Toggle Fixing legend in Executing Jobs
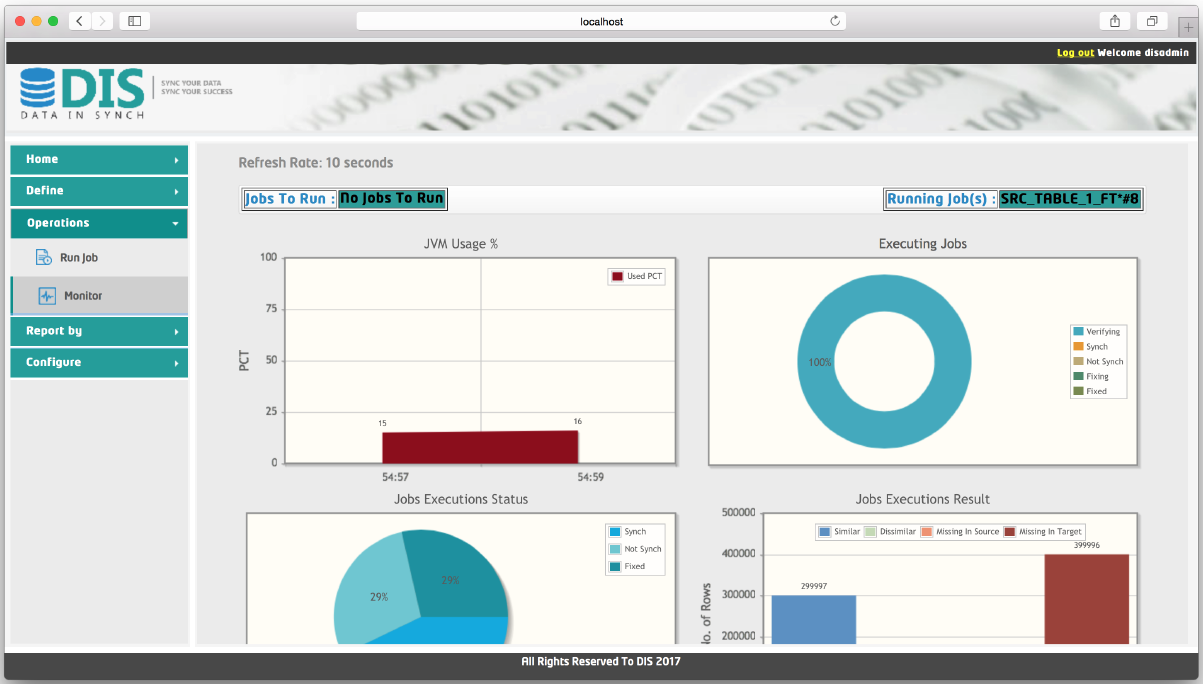Viewport: 1203px width, 684px height. [1091, 376]
